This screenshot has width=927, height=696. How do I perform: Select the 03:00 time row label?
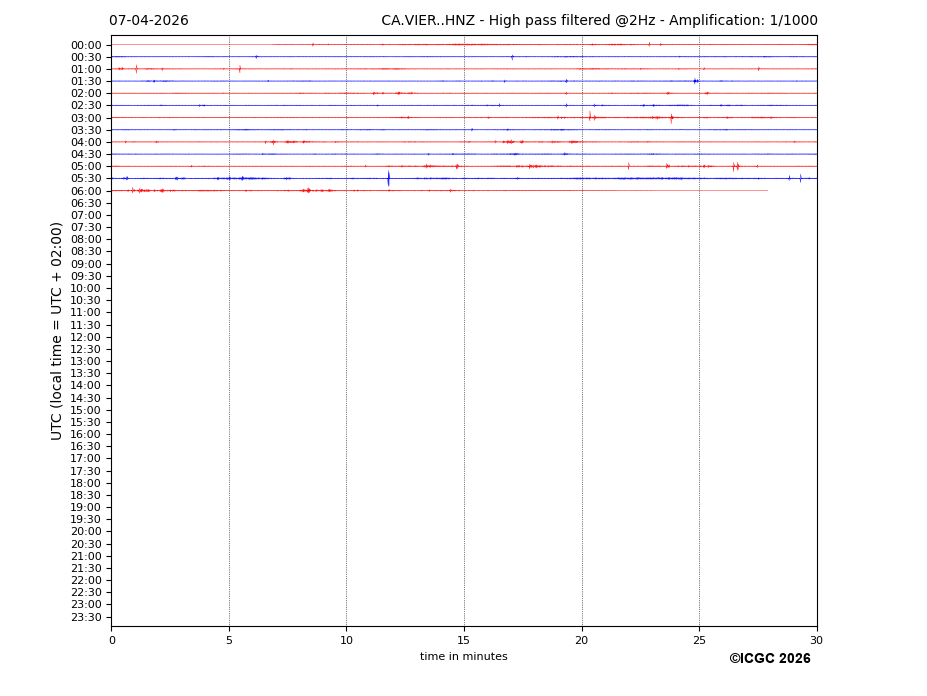point(86,118)
